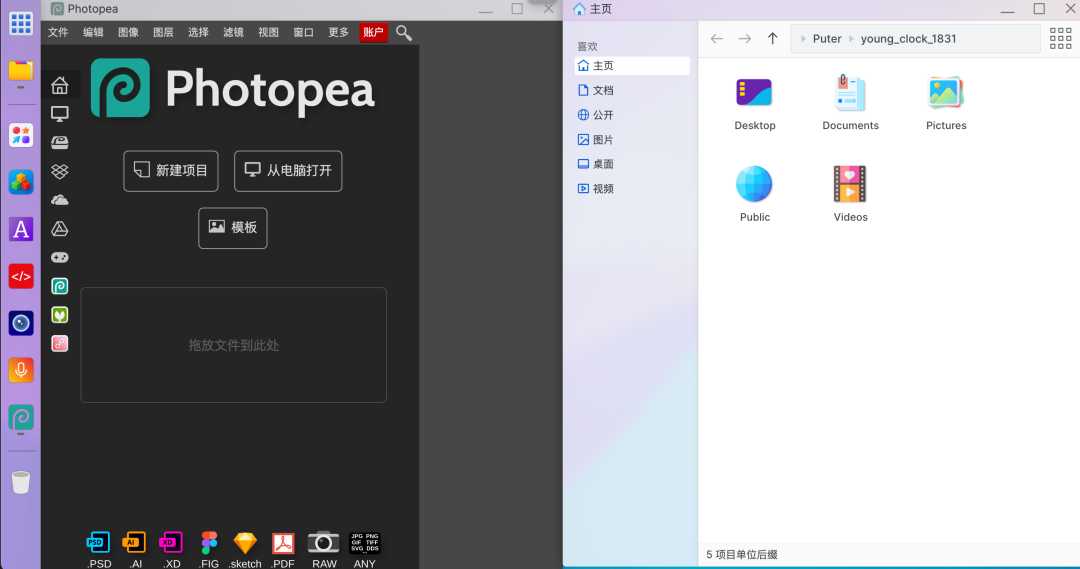Select the computer monitor icon in Photopea sidebar
This screenshot has width=1080, height=569.
pos(60,114)
